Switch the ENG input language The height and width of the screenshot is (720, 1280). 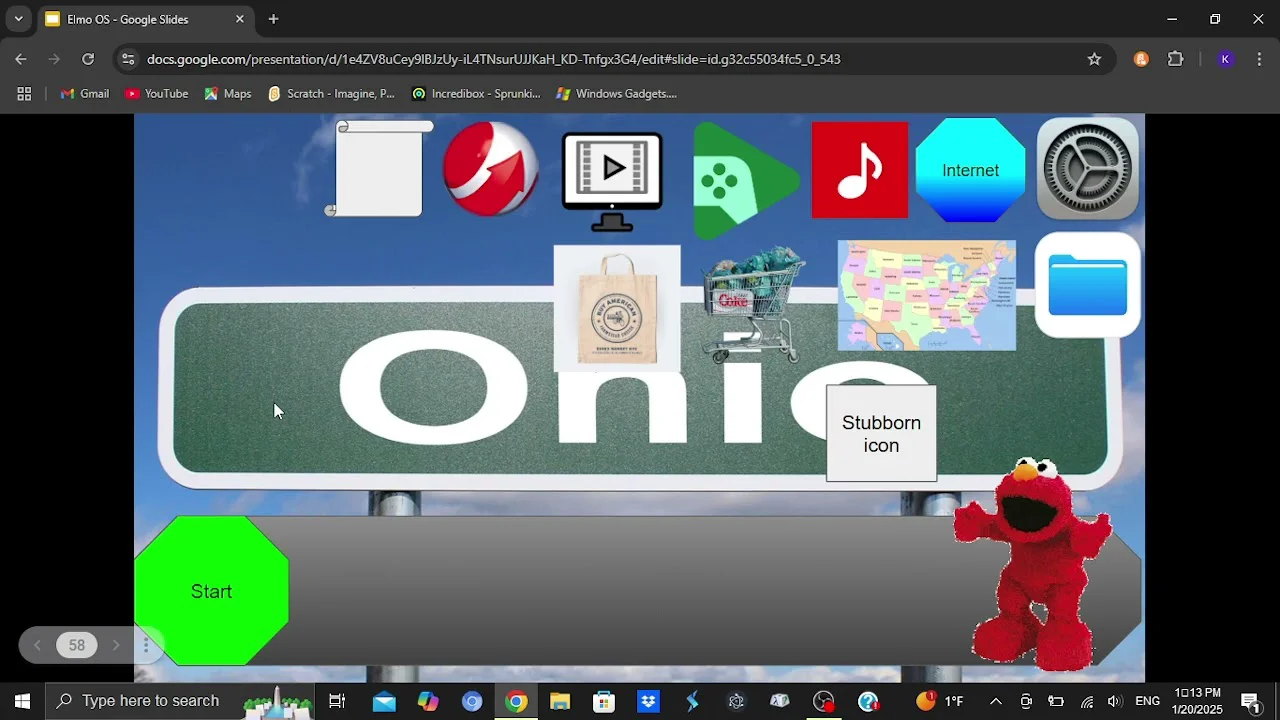tap(1148, 701)
